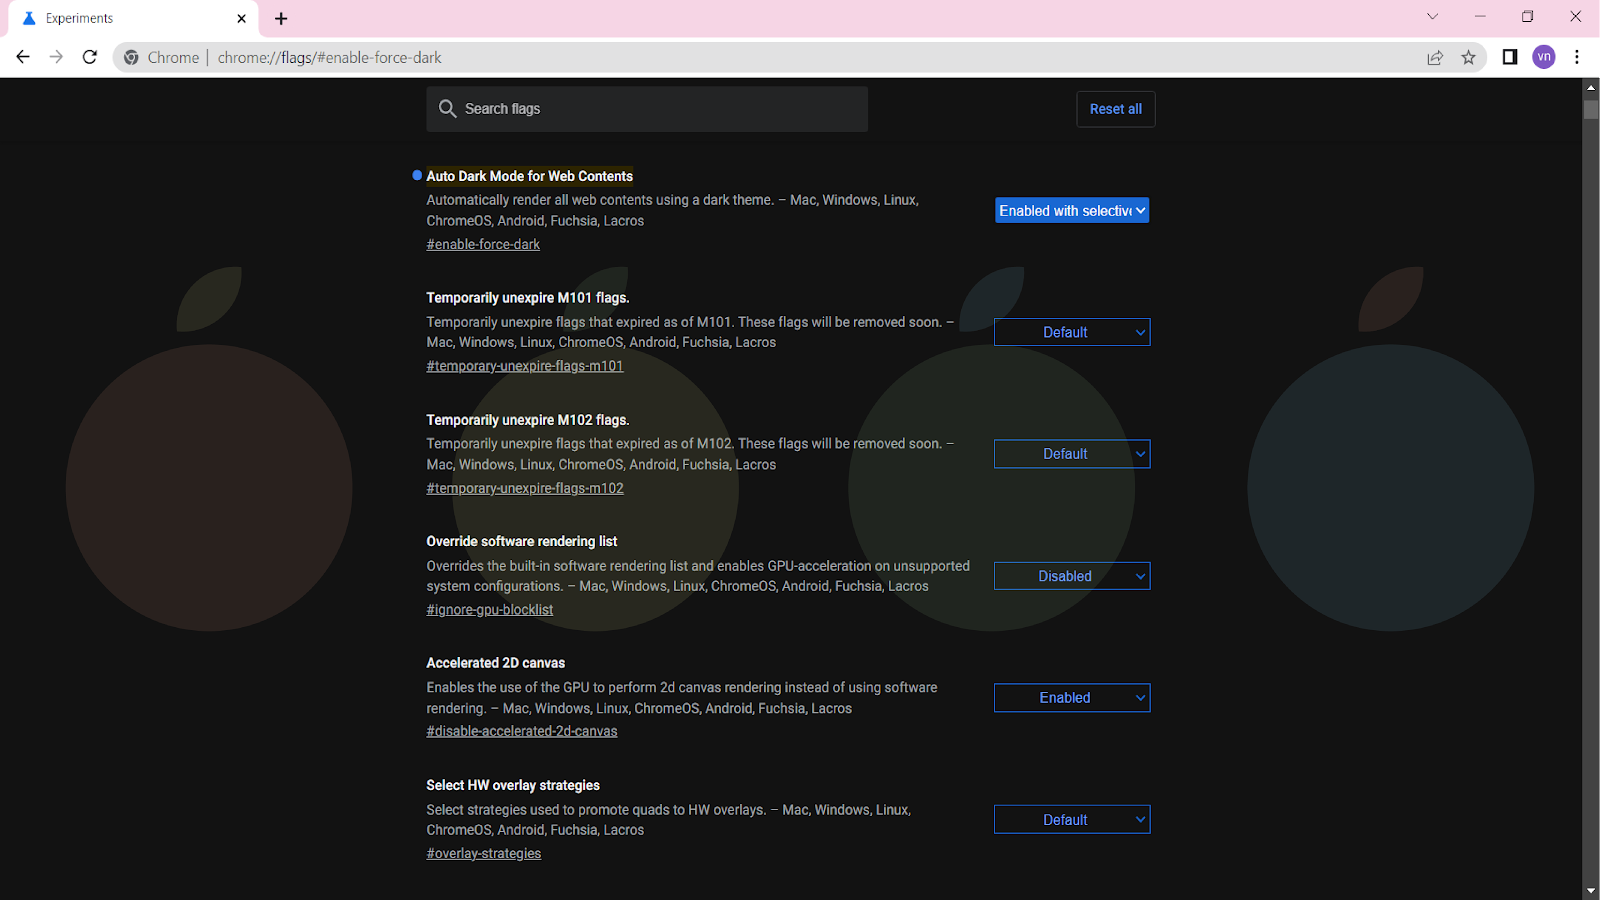Image resolution: width=1600 pixels, height=900 pixels.
Task: Click the Accelerated 2D canvas title
Action: (x=496, y=663)
